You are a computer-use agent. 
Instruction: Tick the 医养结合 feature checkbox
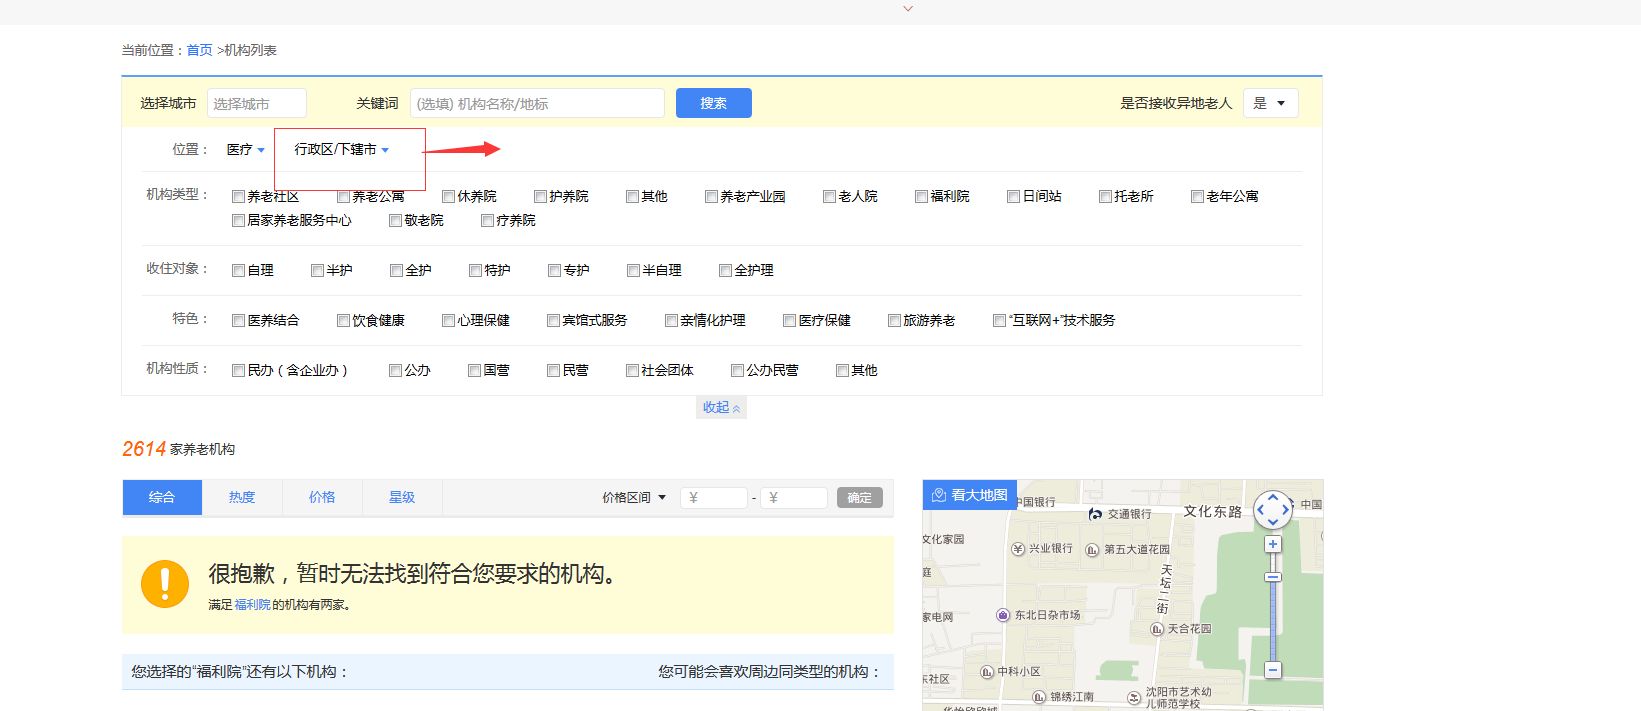click(238, 321)
